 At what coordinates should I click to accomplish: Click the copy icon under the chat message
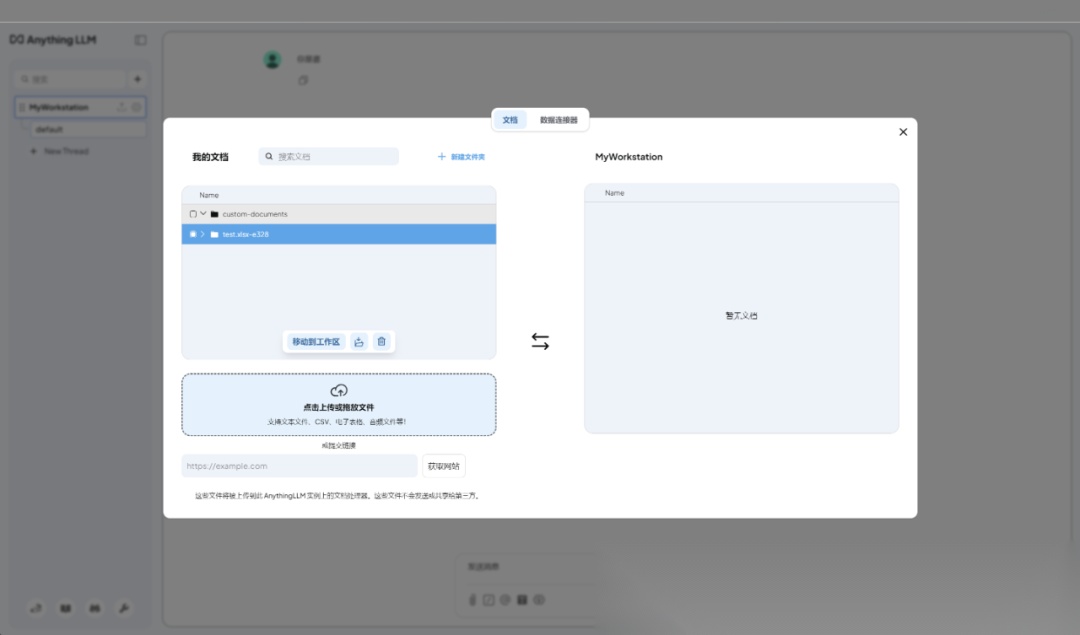click(x=303, y=81)
